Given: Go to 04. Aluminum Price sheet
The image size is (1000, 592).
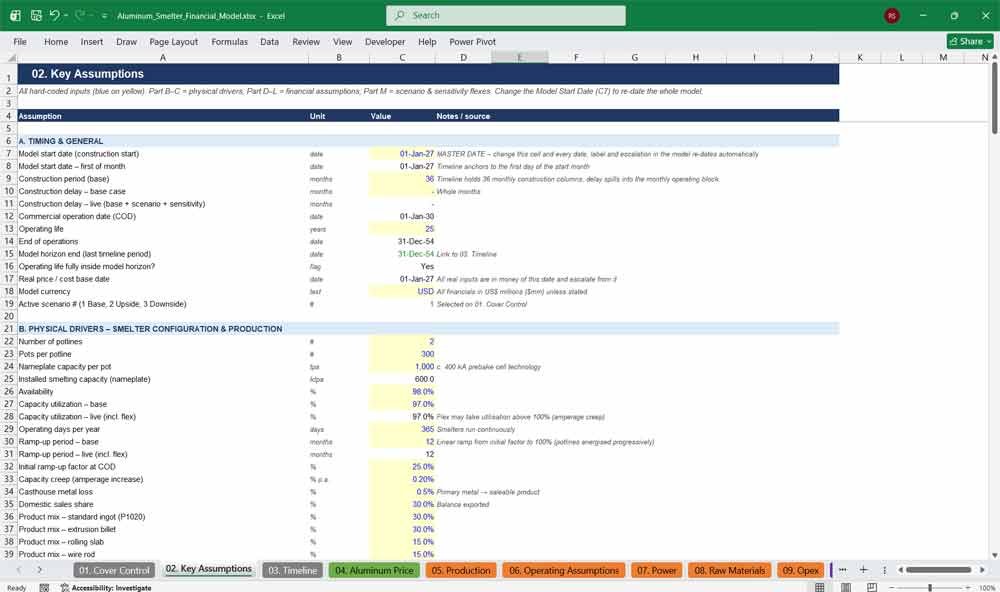Looking at the screenshot, I should pos(374,570).
